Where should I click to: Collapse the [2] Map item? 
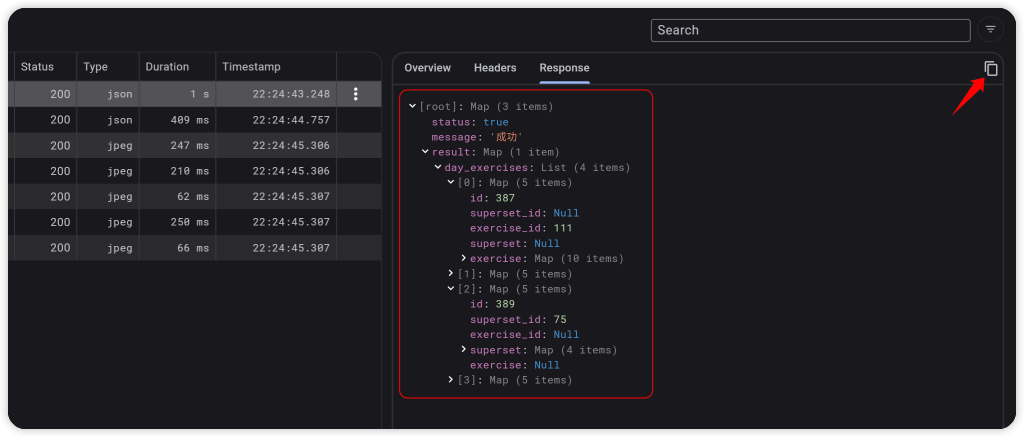451,289
